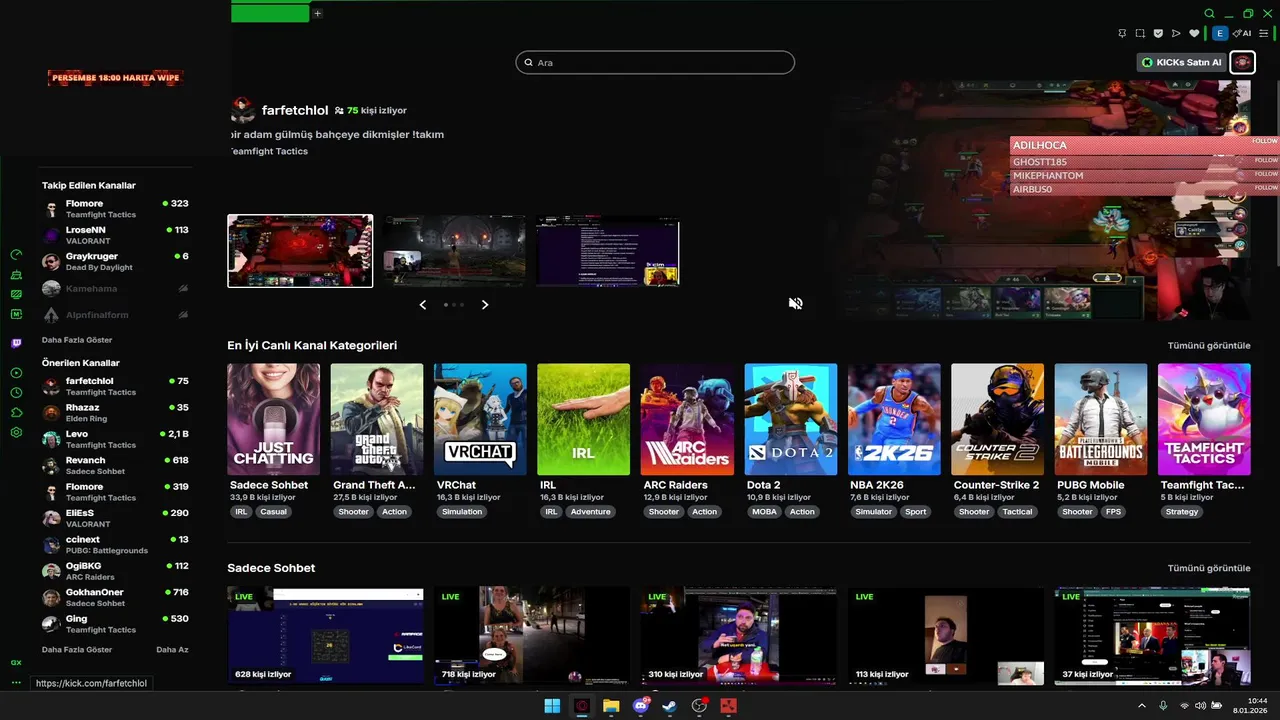
Task: Click the Strategy tag under Teamfight Tactics
Action: [x=1181, y=512]
